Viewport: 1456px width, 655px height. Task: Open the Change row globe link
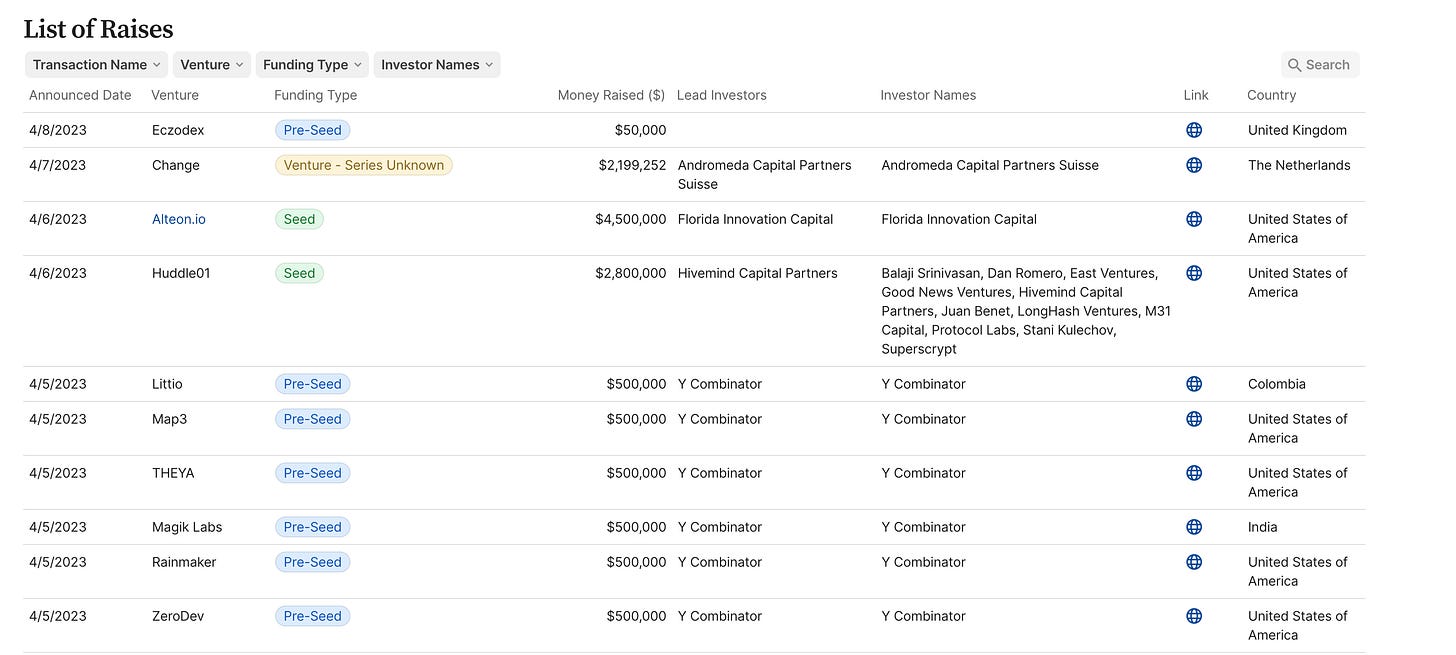(x=1194, y=165)
